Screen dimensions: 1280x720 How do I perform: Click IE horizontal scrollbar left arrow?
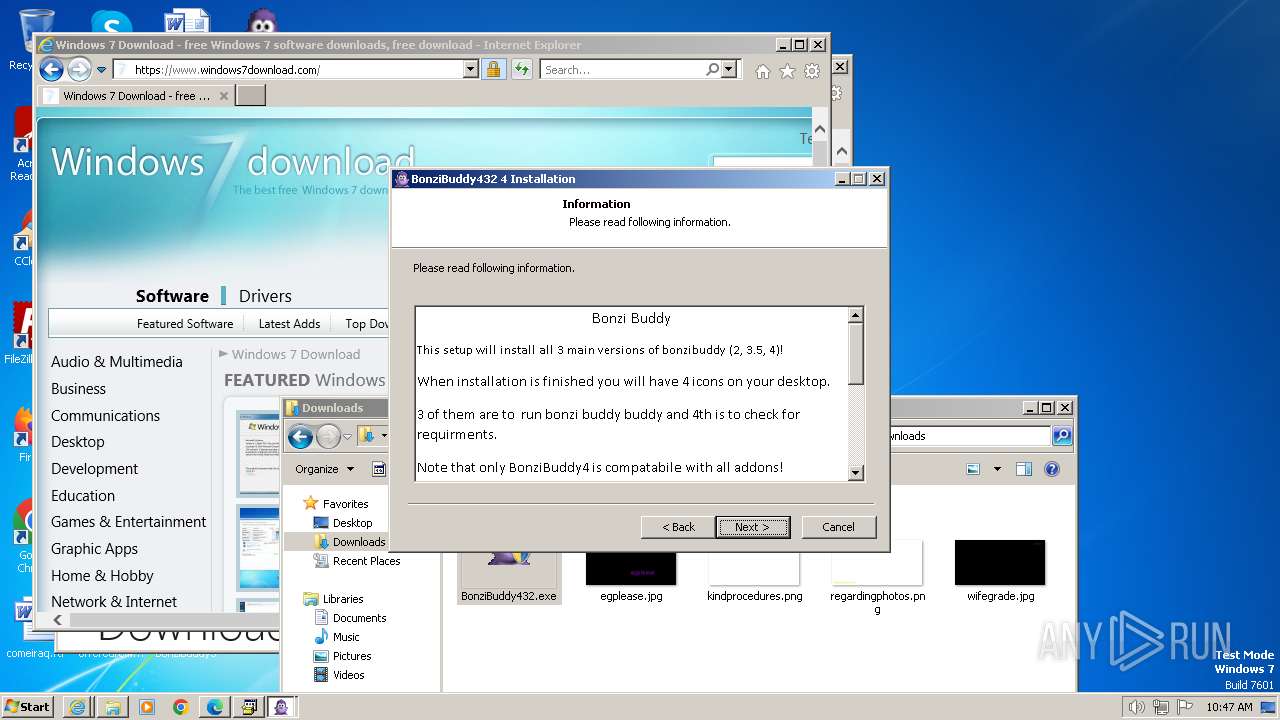point(57,620)
